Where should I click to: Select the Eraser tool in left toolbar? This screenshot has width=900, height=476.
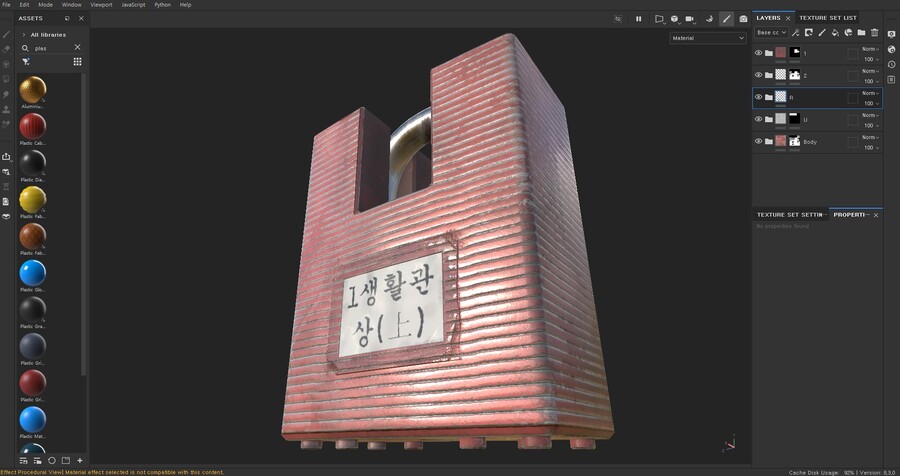pos(6,49)
